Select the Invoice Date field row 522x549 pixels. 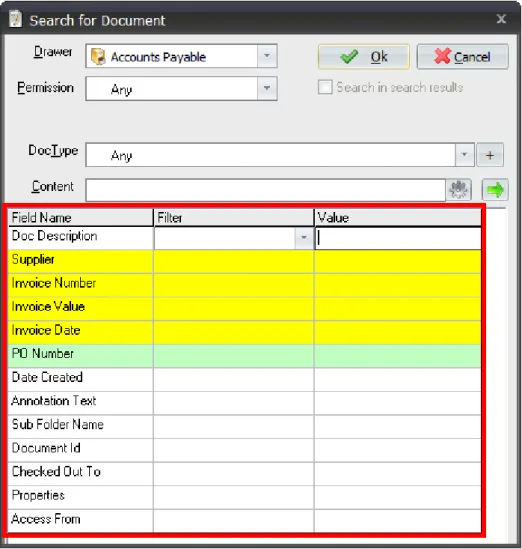coord(244,332)
